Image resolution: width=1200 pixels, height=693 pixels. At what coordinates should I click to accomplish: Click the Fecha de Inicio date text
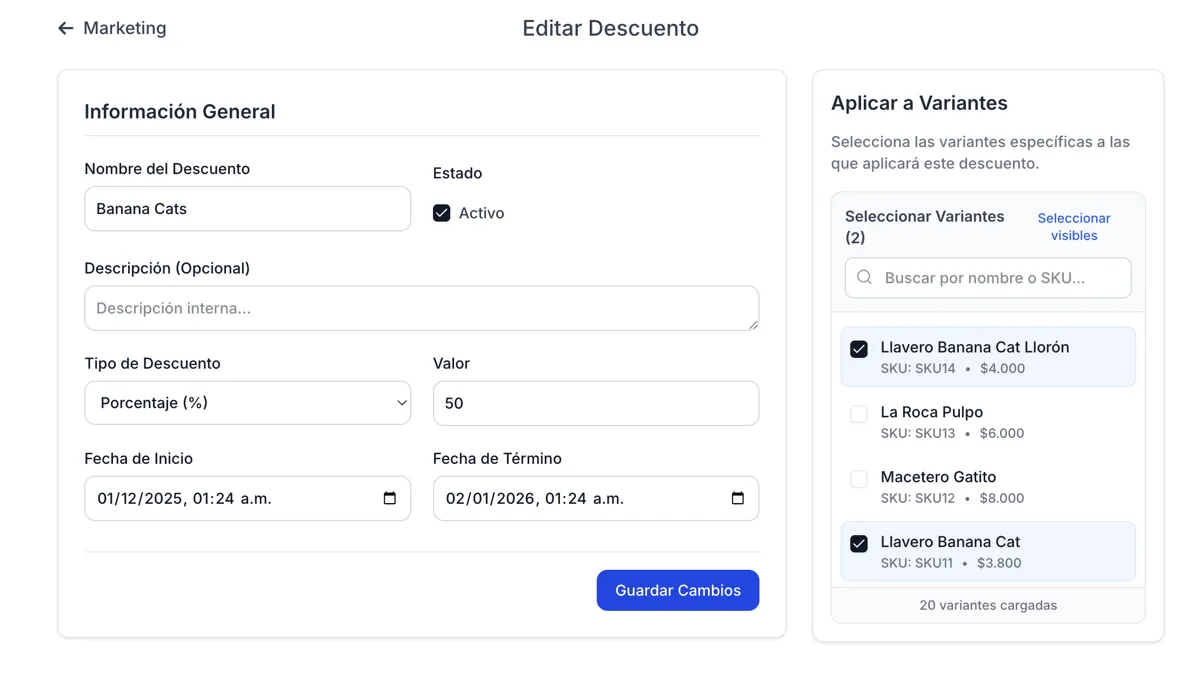185,499
